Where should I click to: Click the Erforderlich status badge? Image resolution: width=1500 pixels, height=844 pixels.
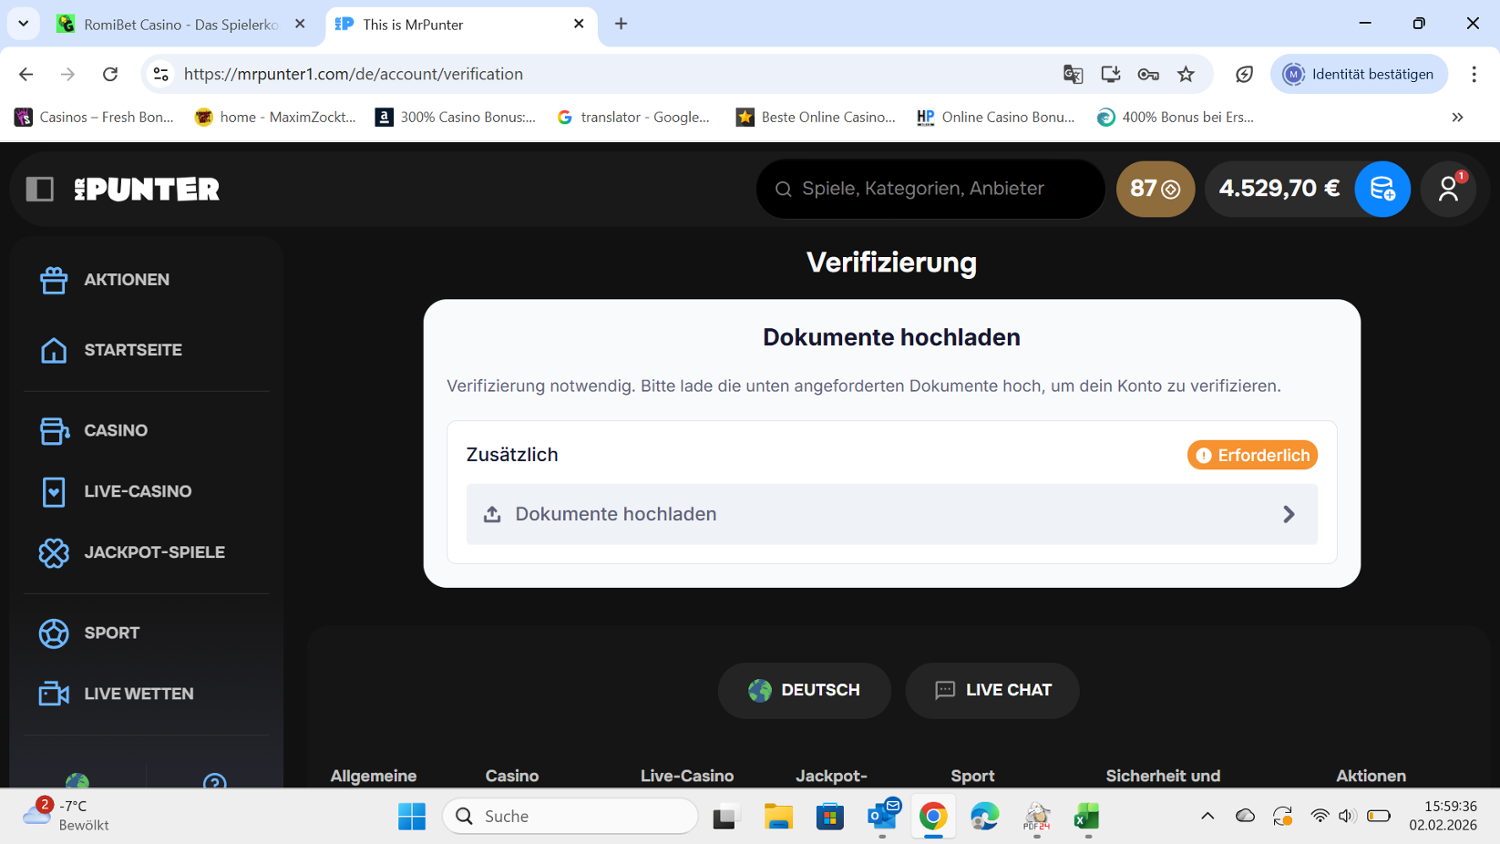coord(1252,455)
